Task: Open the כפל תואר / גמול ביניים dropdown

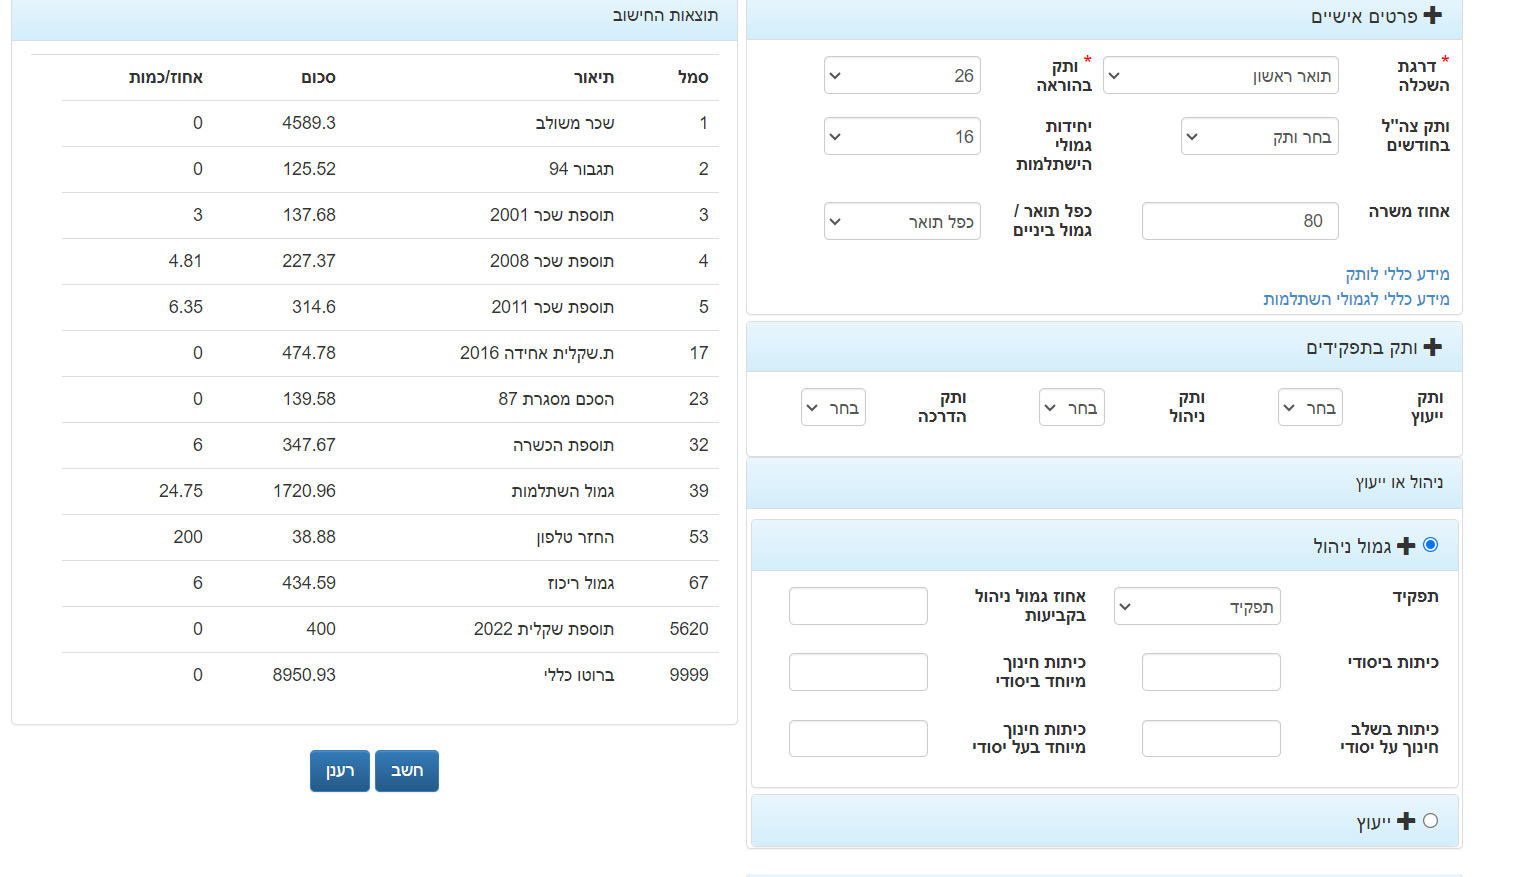Action: (x=902, y=221)
